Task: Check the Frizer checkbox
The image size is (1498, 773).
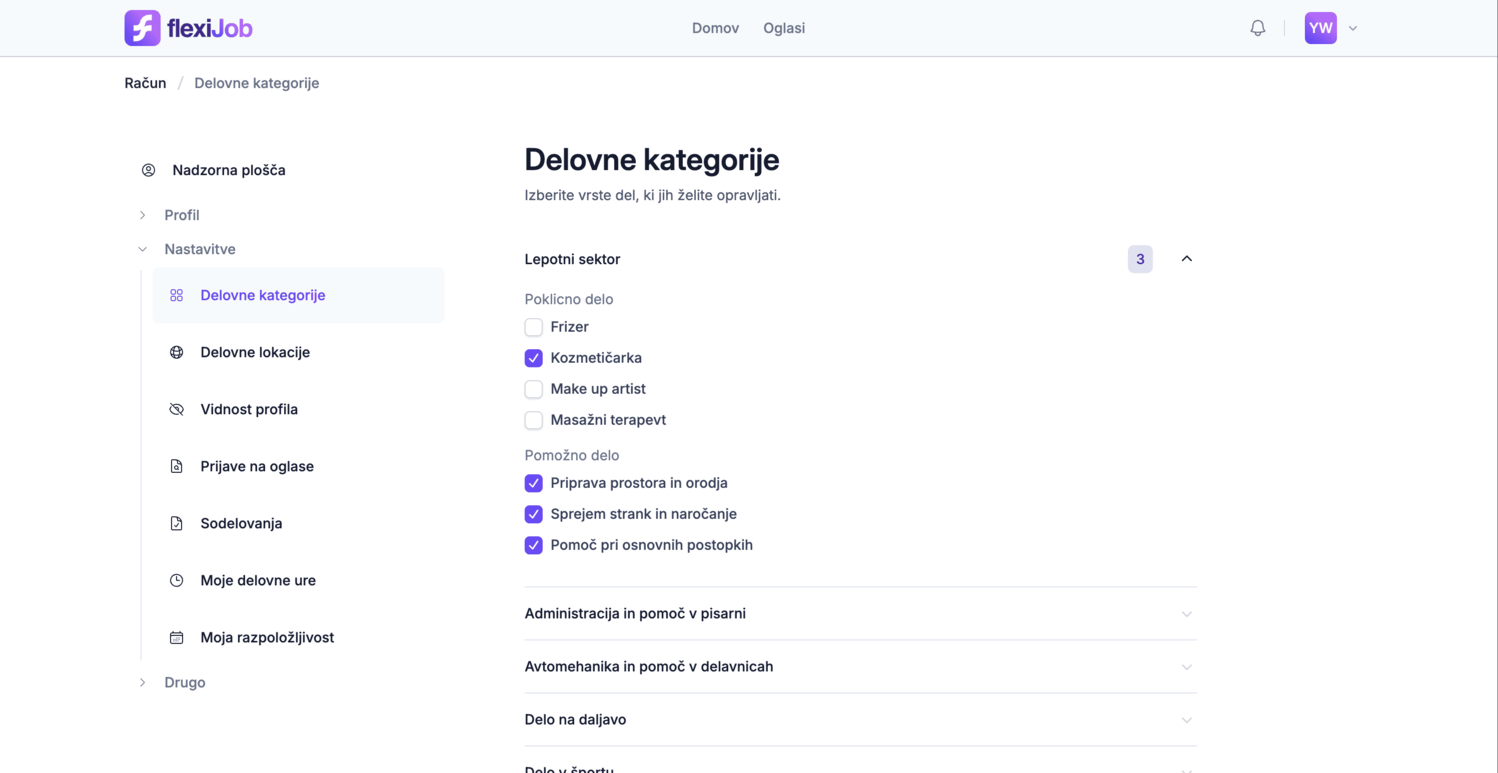Action: (x=533, y=327)
